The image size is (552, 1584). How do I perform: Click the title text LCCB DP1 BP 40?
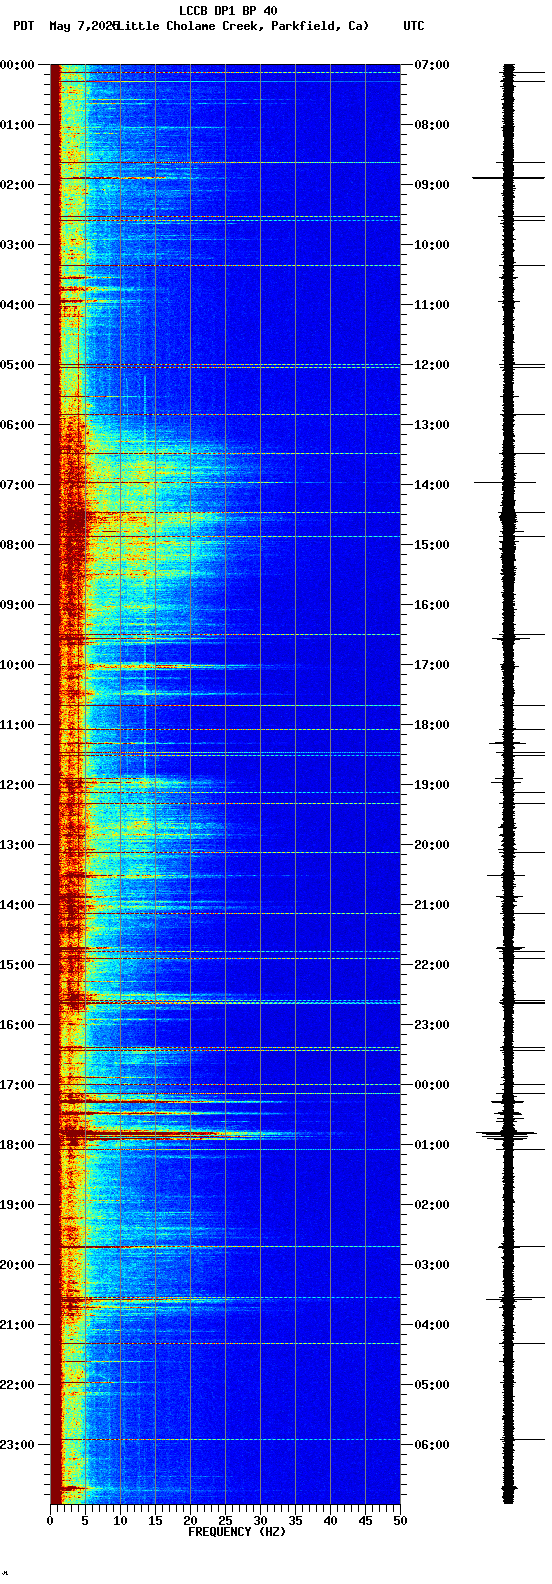(x=228, y=11)
